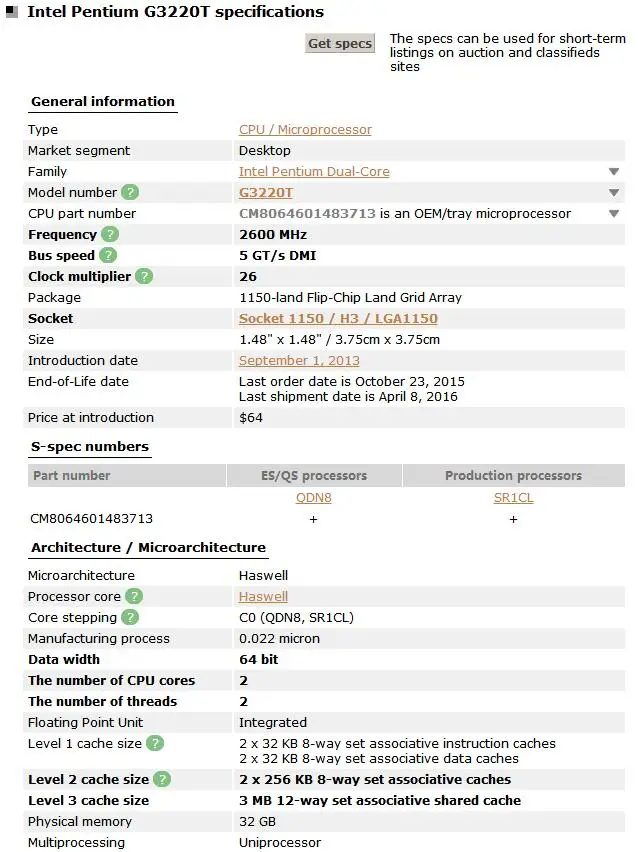Follow the Intel Pentium Dual-Core link
Viewport: 638px width, 852px height.
[314, 172]
